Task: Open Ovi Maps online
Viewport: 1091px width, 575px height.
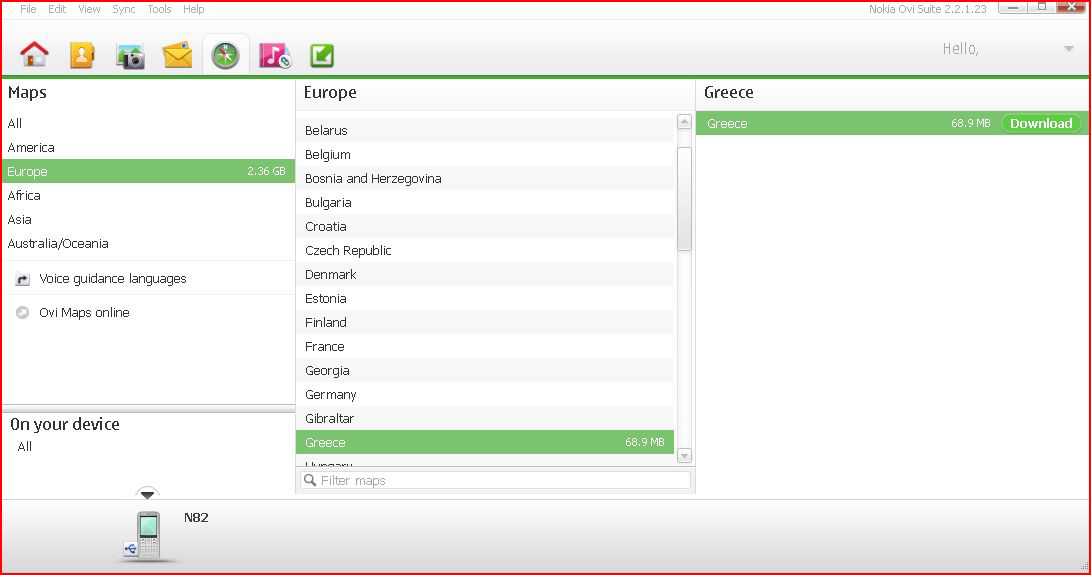Action: [x=84, y=313]
